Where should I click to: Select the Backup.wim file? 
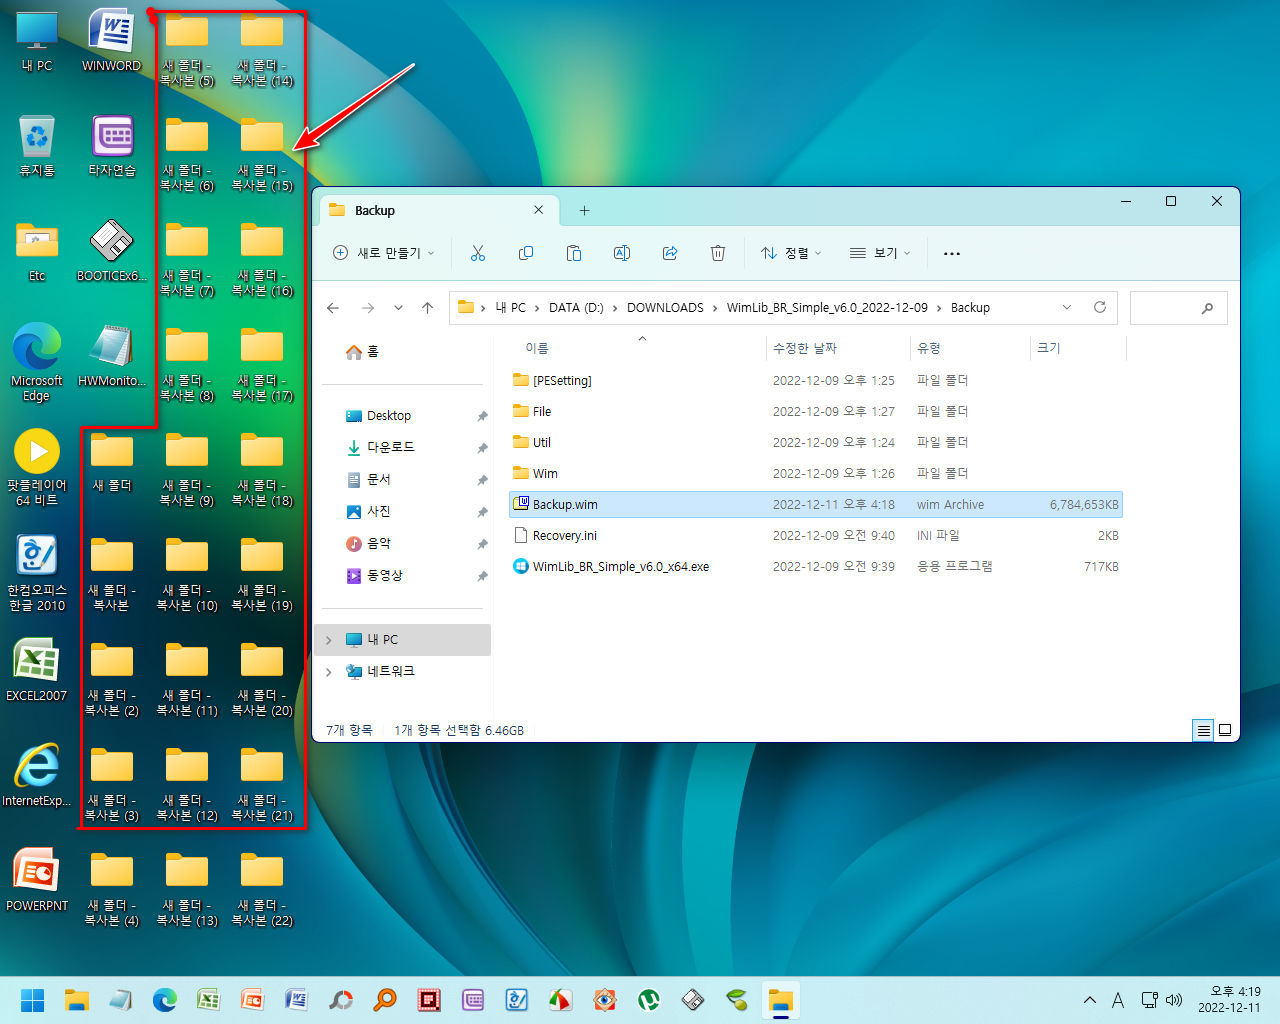point(816,505)
